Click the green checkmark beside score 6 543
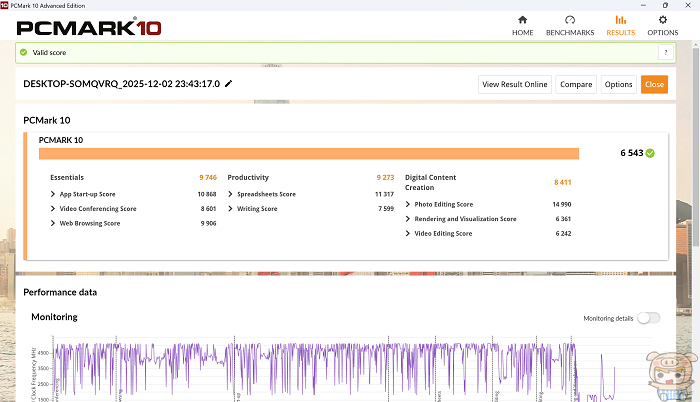 (650, 153)
